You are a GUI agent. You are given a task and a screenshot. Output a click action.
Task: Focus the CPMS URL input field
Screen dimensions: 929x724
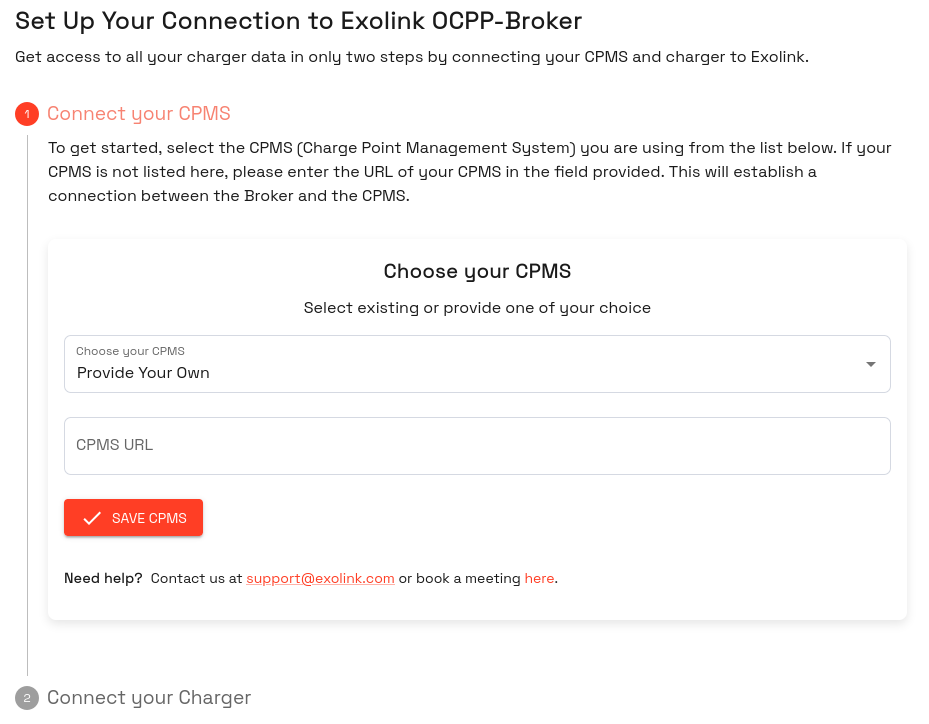(x=477, y=446)
